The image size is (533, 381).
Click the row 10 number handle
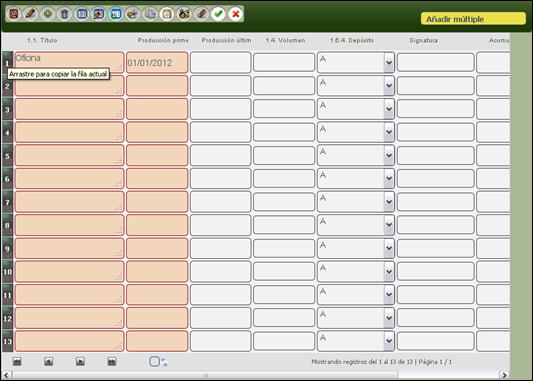[x=7, y=272]
